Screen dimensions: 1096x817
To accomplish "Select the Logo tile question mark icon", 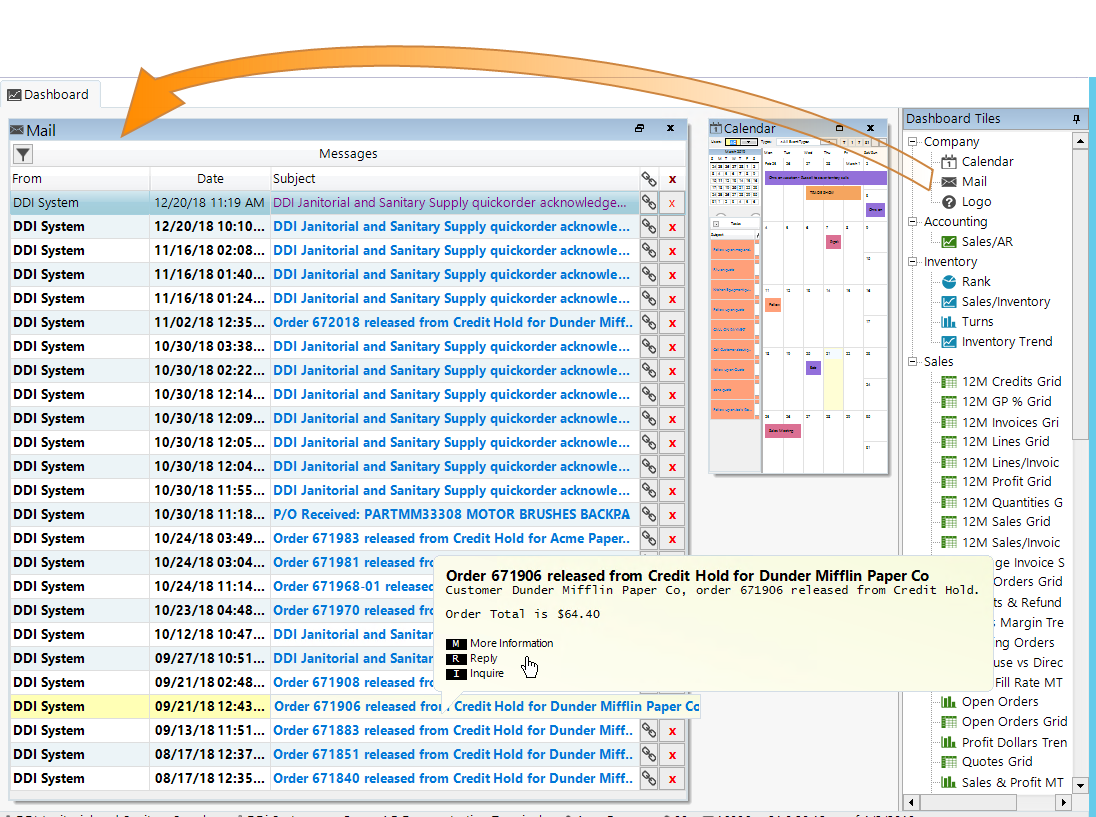I will (949, 202).
